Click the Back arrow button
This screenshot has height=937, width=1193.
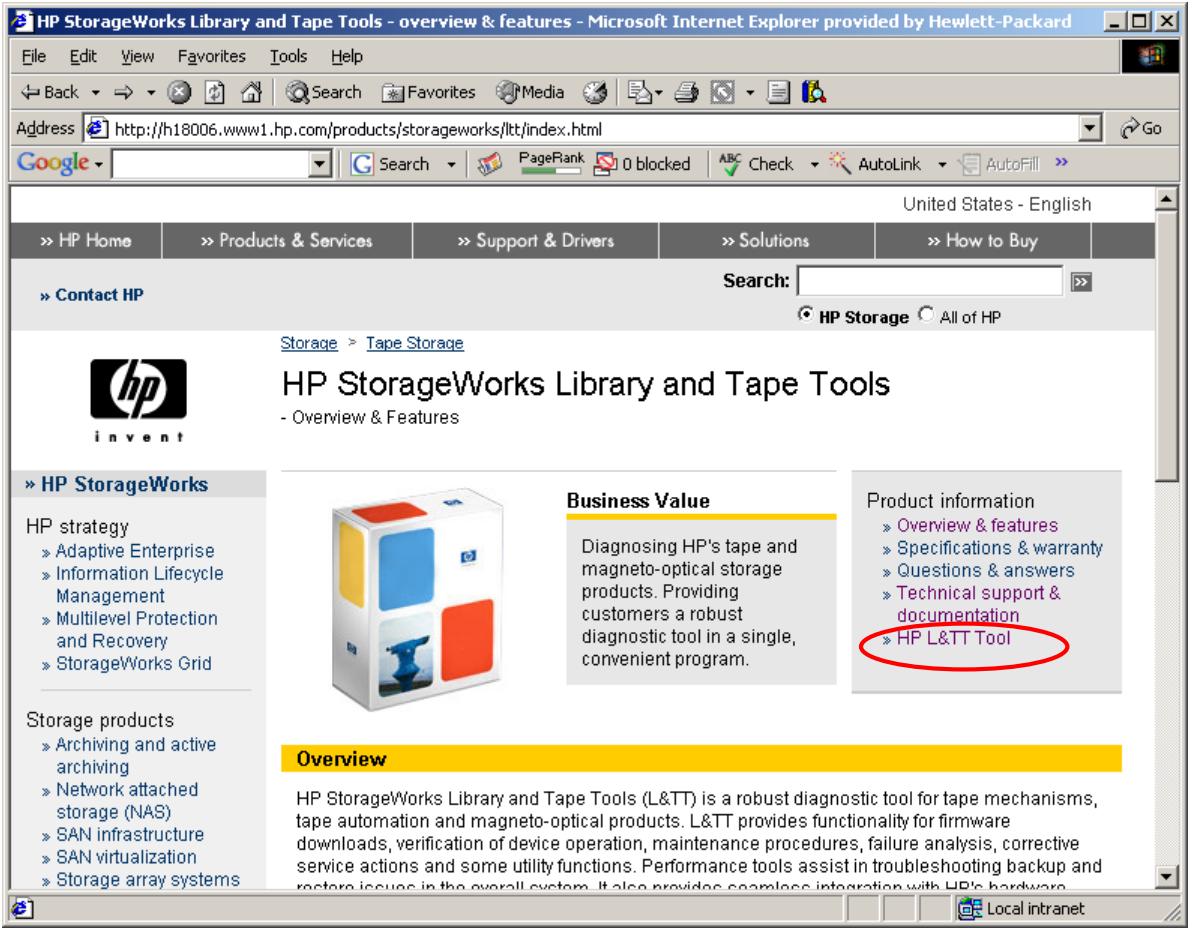pyautogui.click(x=49, y=93)
